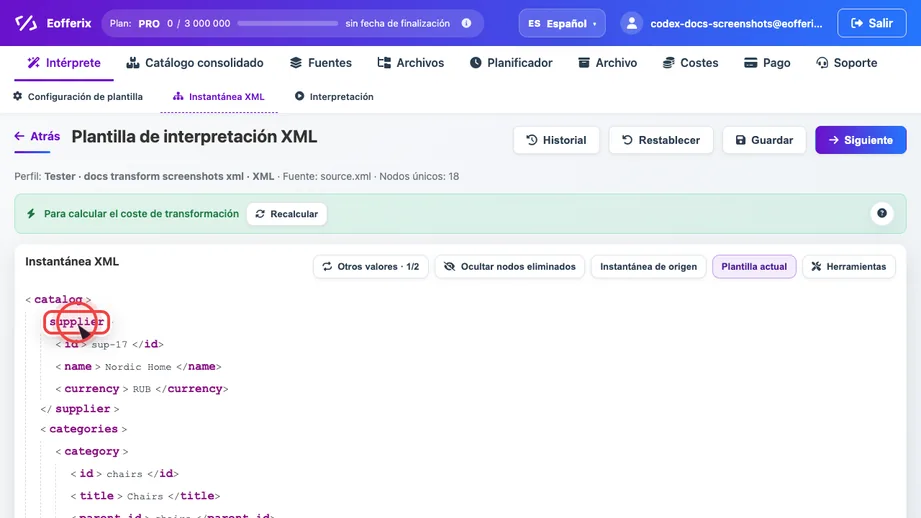The width and height of the screenshot is (921, 518).
Task: Open the Historial button
Action: tap(556, 140)
